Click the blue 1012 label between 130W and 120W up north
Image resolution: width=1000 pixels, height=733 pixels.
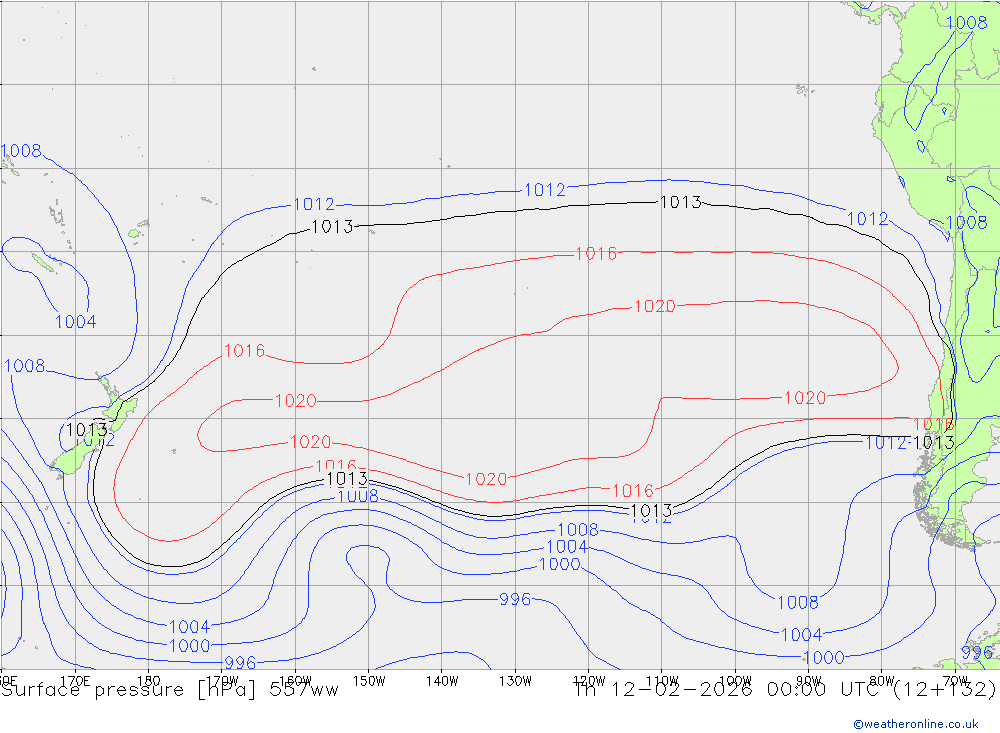[544, 189]
